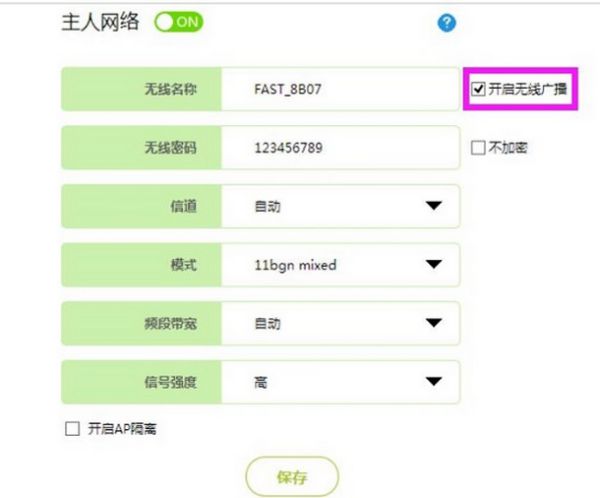Click the 无线名称 field with FAST_8B07
The width and height of the screenshot is (600, 498).
[340, 89]
